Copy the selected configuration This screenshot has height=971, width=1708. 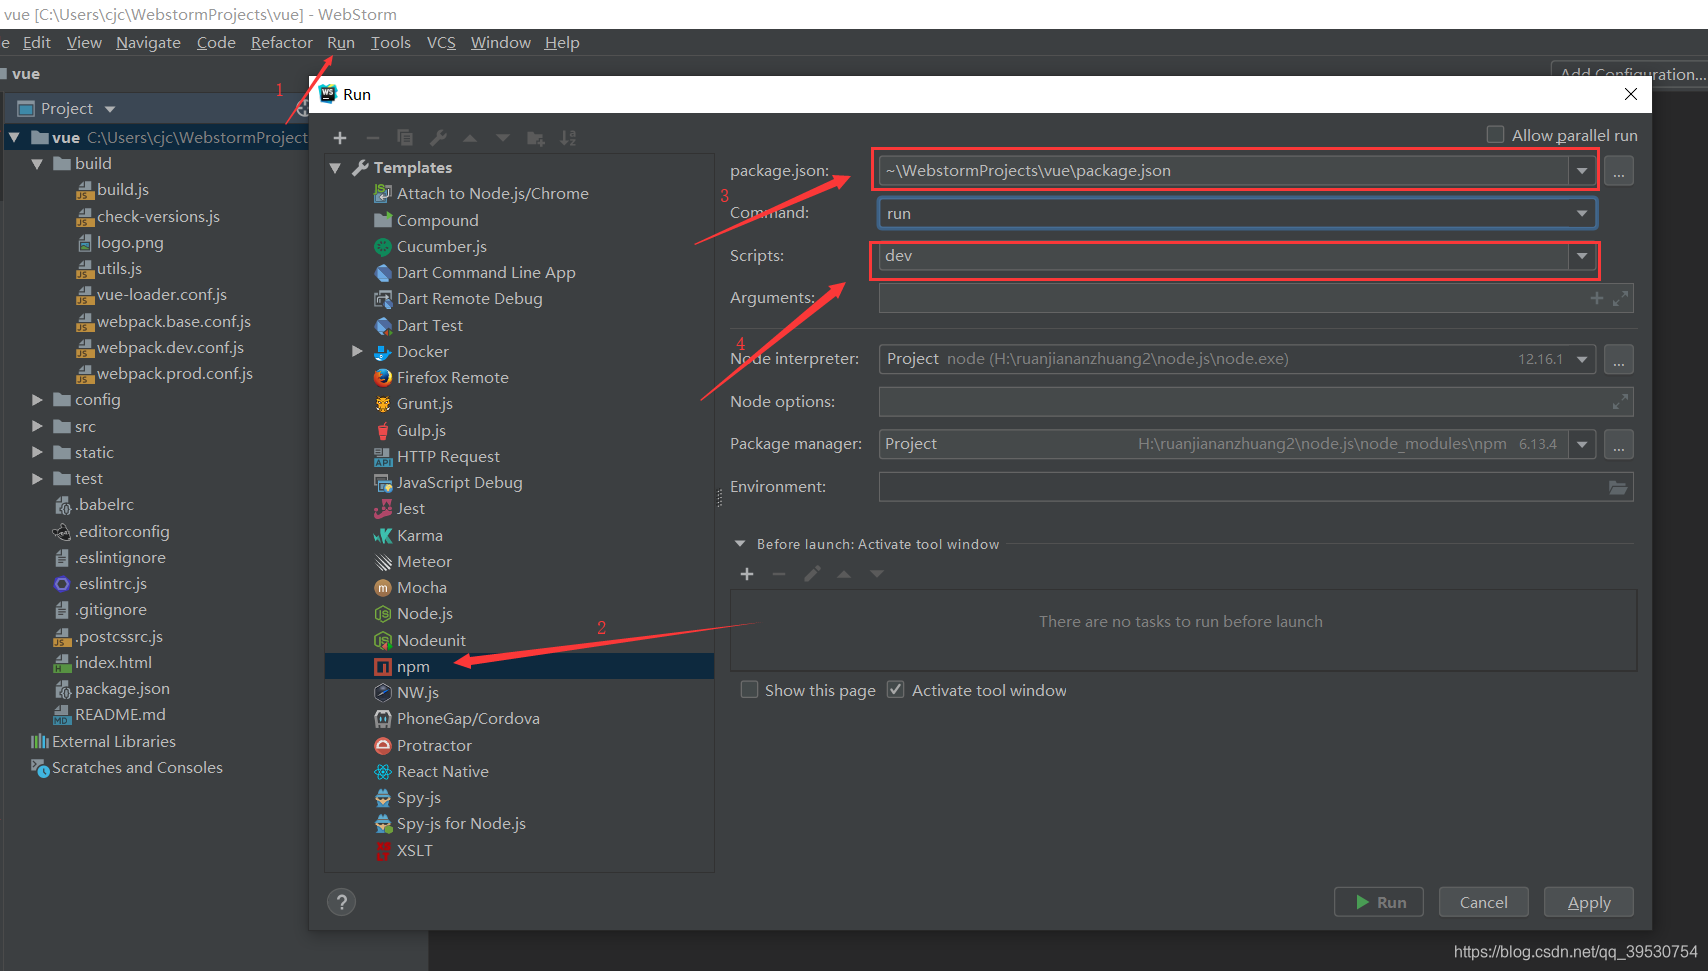coord(404,137)
